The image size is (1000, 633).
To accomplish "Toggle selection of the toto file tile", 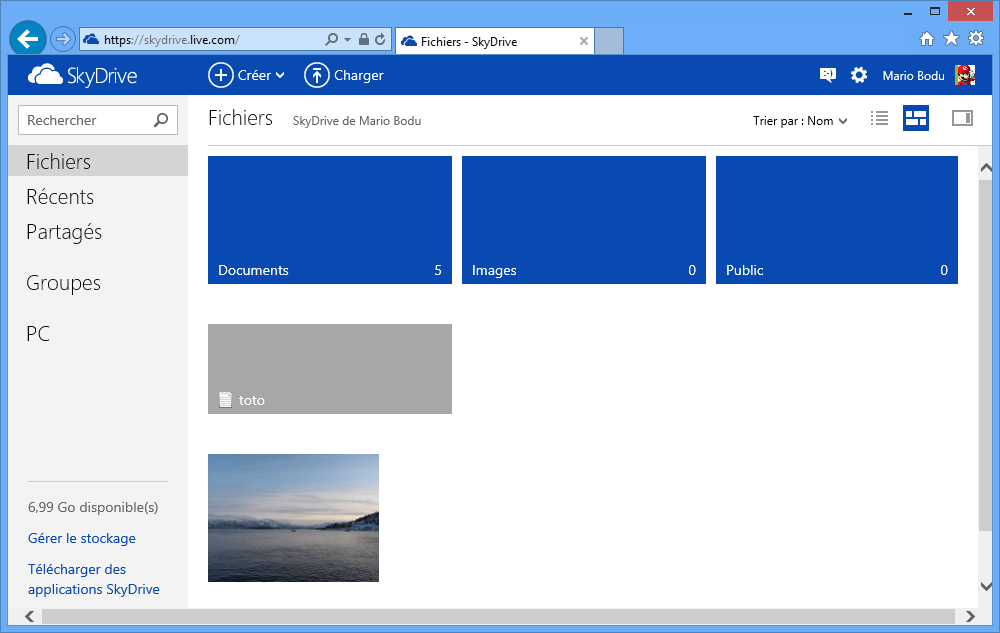I will tap(330, 368).
